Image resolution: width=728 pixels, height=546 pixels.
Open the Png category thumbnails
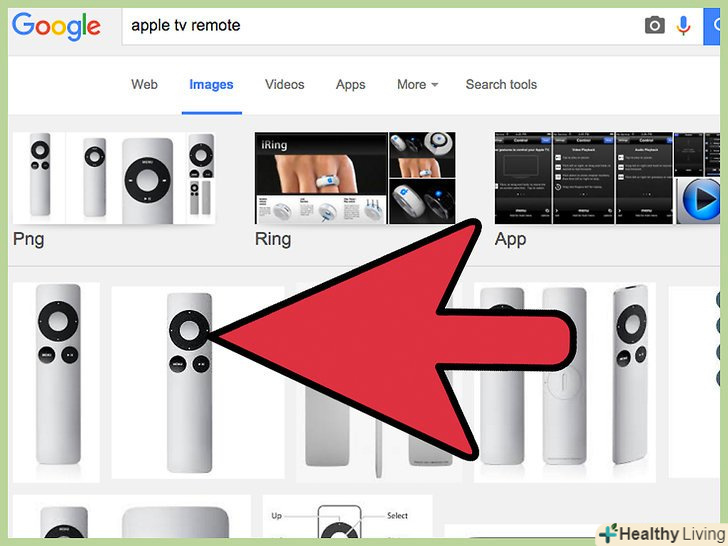point(114,178)
